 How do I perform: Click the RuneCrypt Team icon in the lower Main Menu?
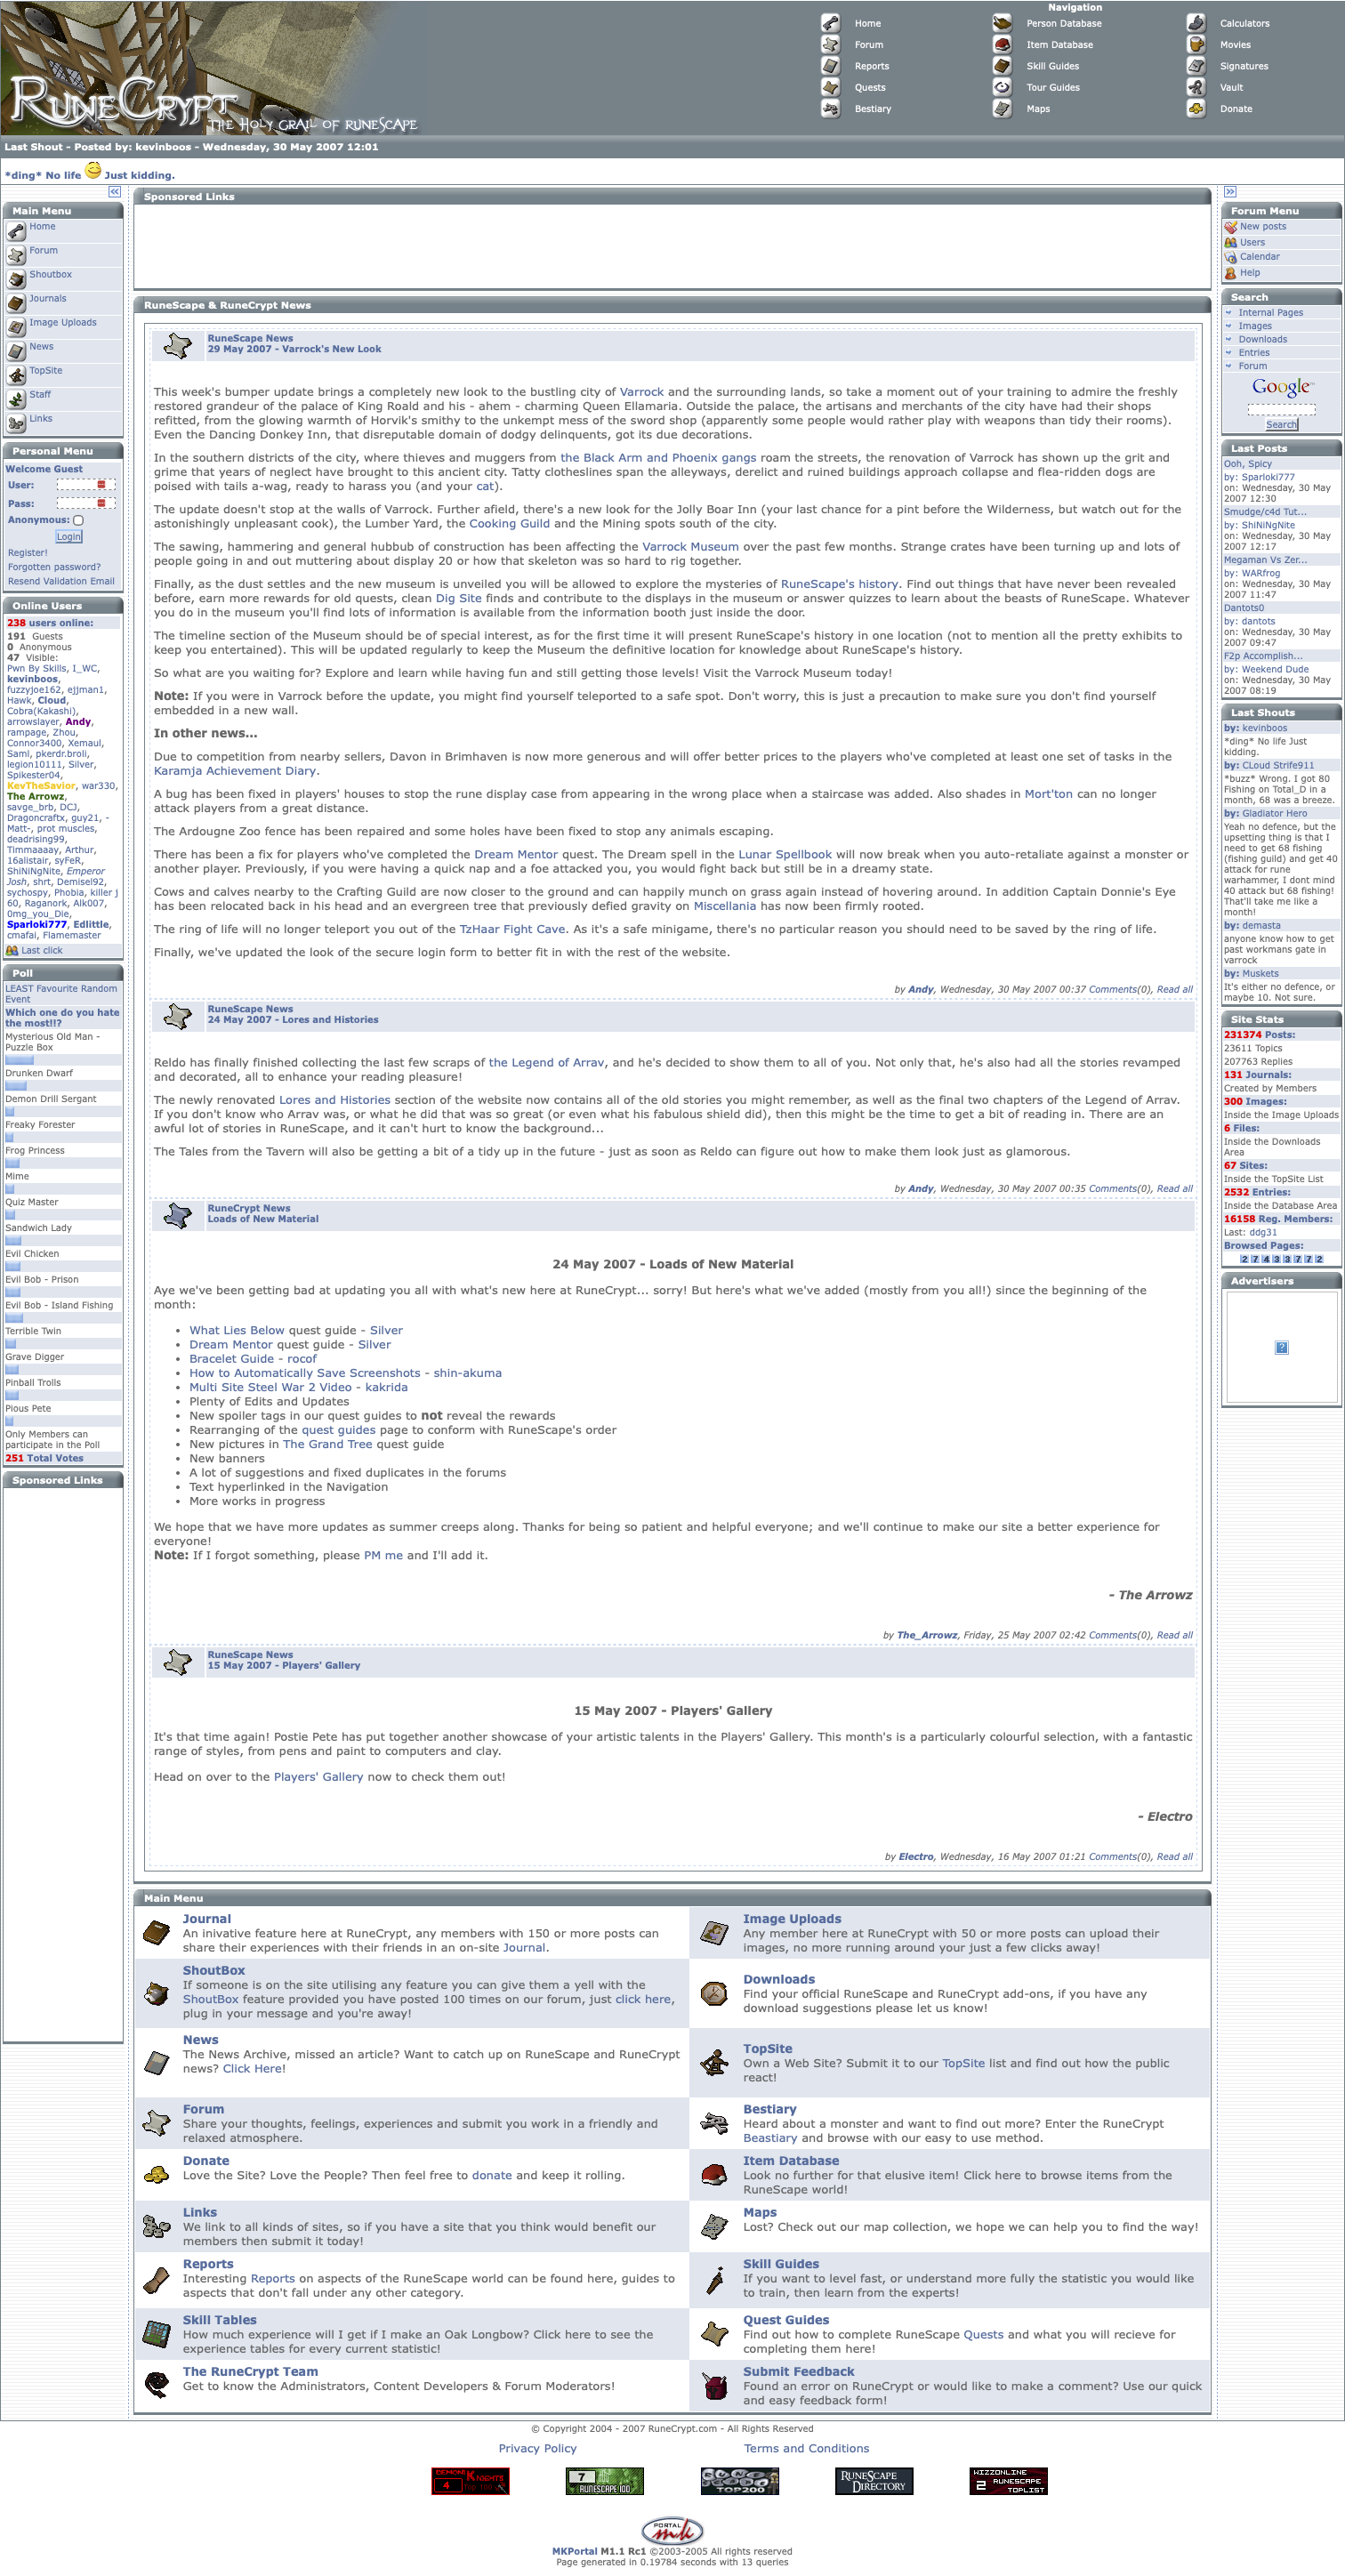point(157,2384)
